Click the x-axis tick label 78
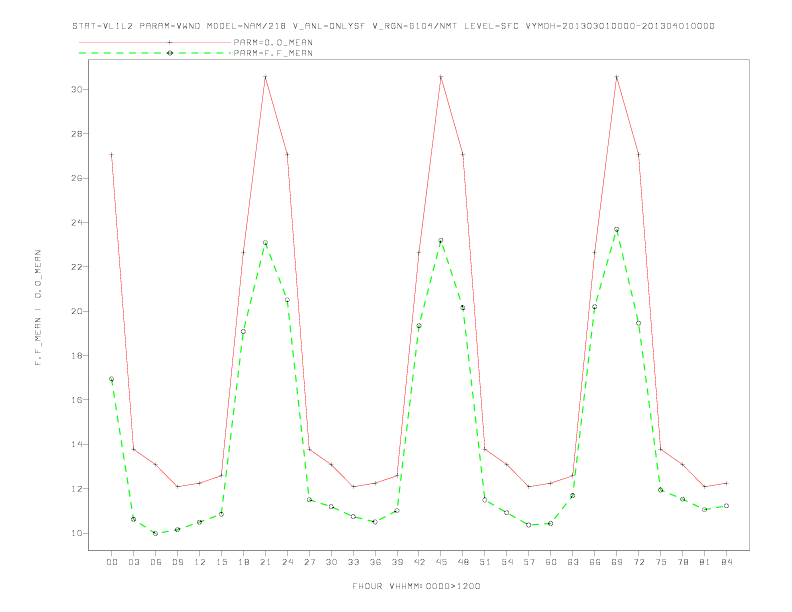 [x=682, y=562]
